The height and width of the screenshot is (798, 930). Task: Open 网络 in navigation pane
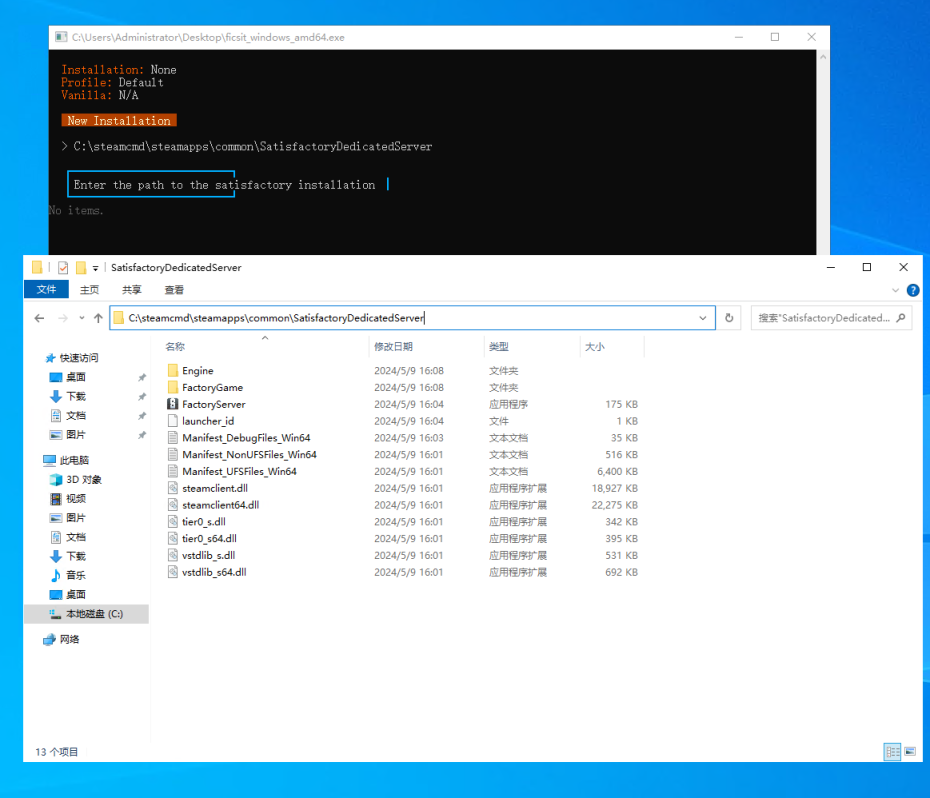click(x=69, y=639)
